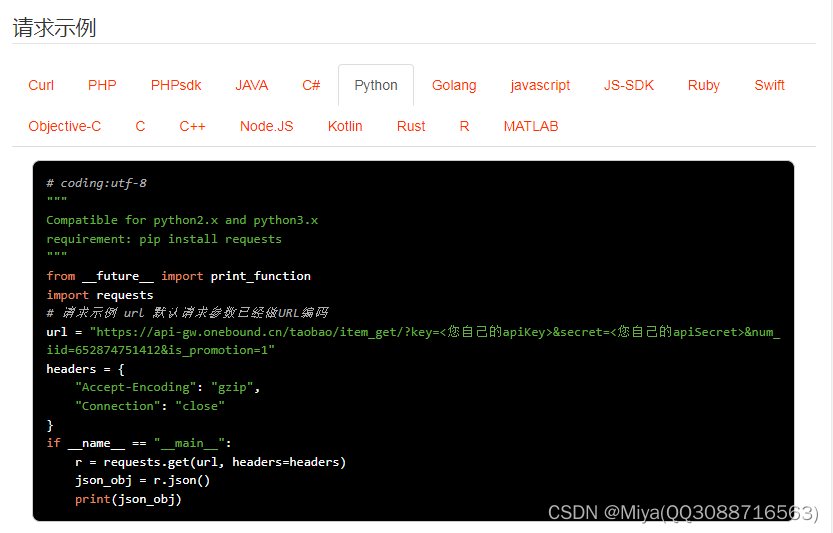Viewport: 833px width, 533px height.
Task: Open the PHP example tab
Action: pyautogui.click(x=102, y=85)
